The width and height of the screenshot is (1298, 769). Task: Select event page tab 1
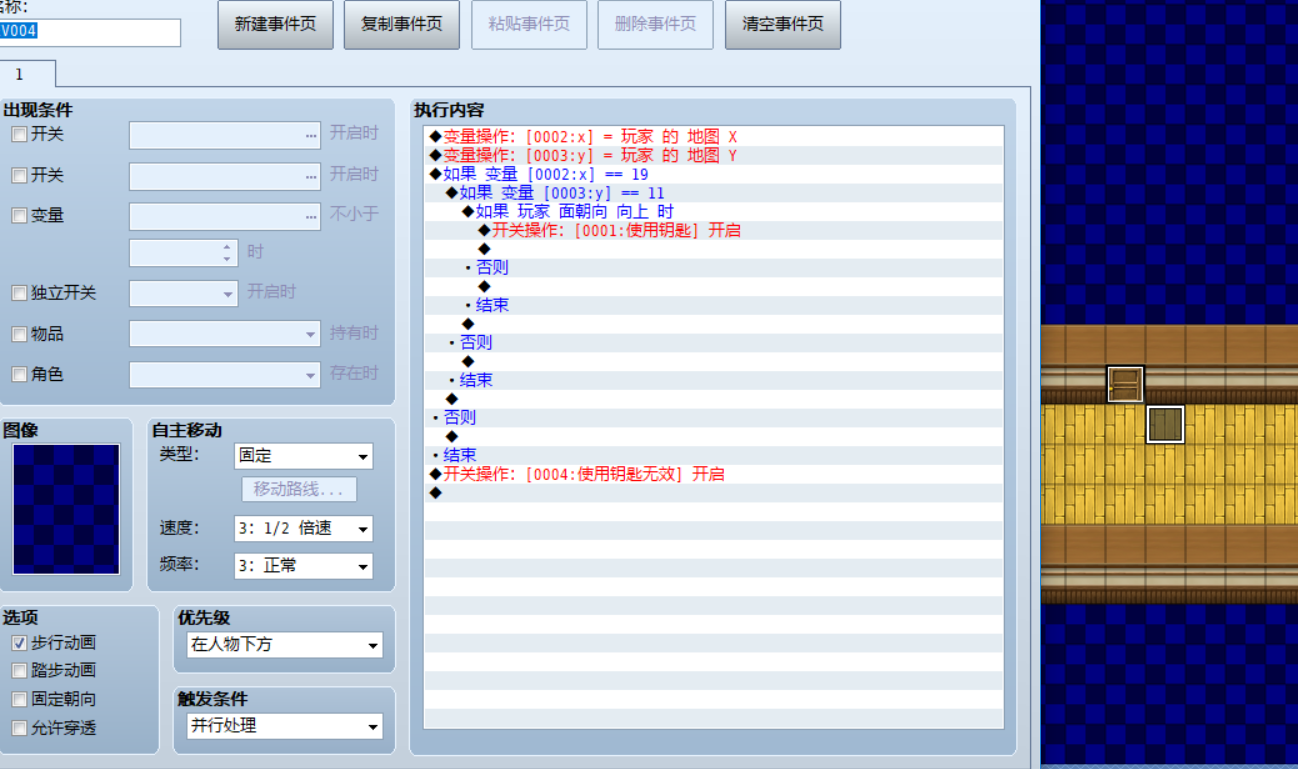[28, 74]
